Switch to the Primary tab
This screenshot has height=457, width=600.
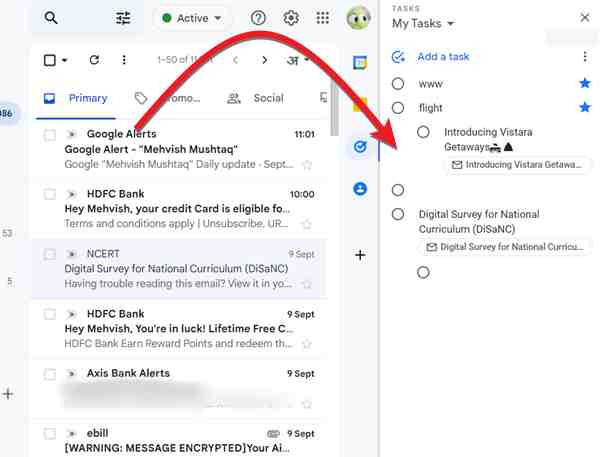[x=76, y=98]
